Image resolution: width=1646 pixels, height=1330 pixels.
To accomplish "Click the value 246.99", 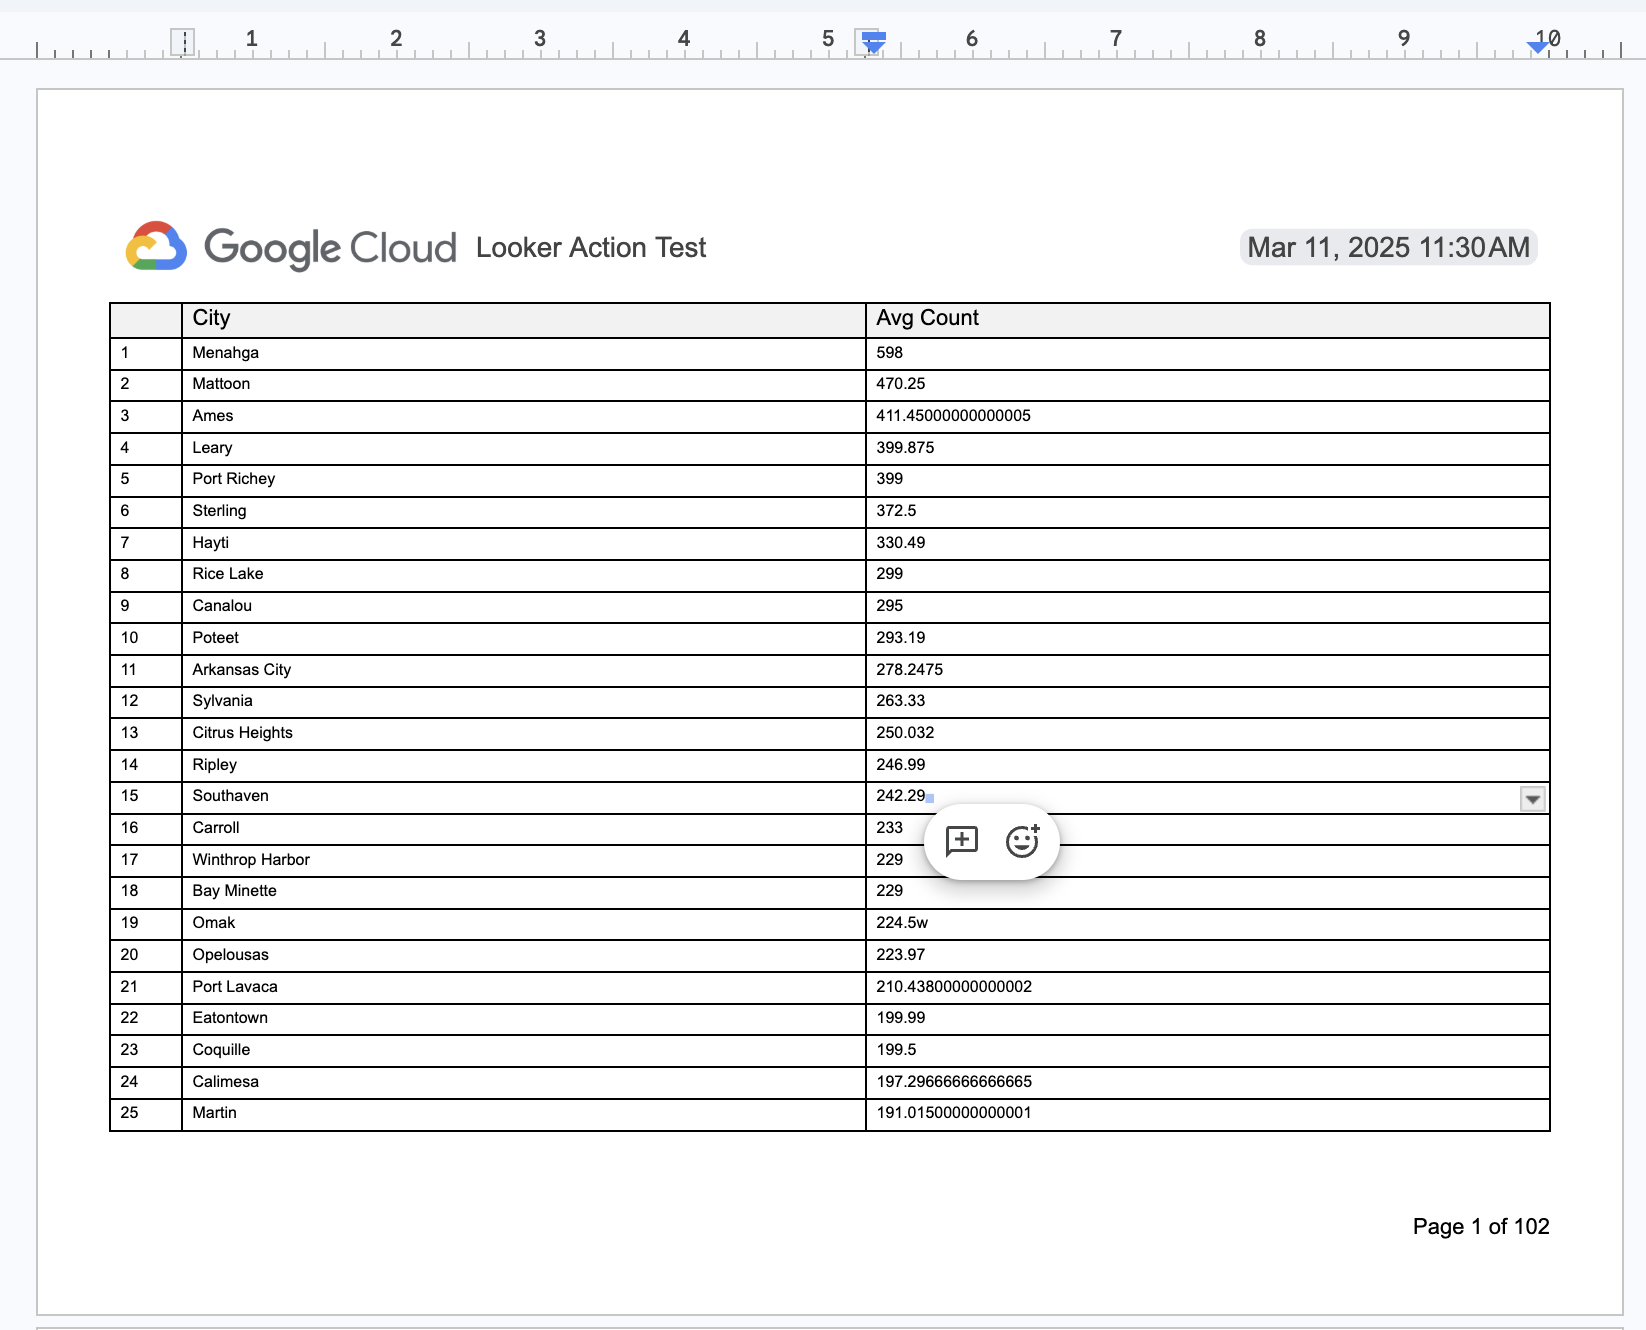I will tap(900, 765).
